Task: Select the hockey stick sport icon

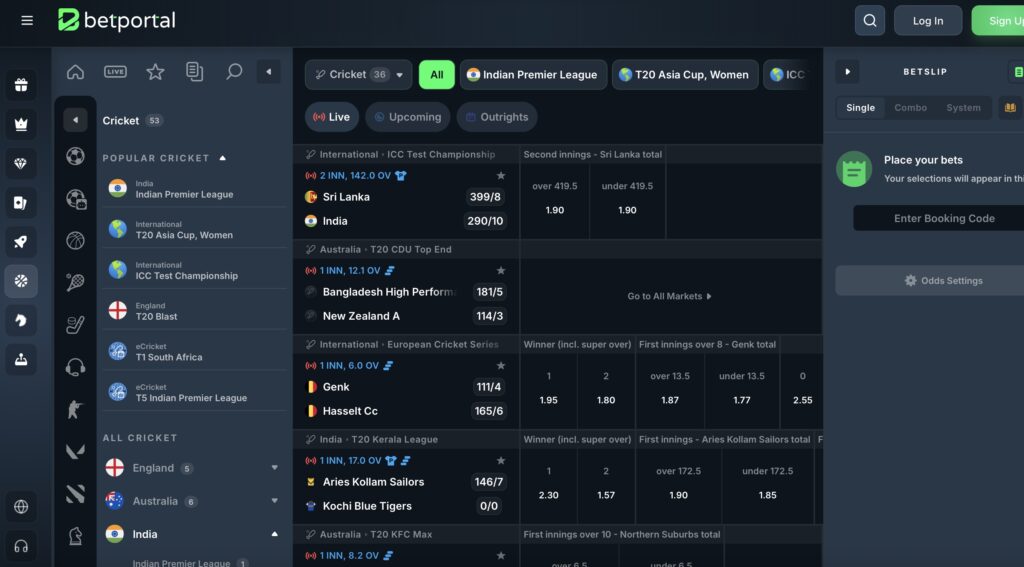Action: tap(75, 325)
